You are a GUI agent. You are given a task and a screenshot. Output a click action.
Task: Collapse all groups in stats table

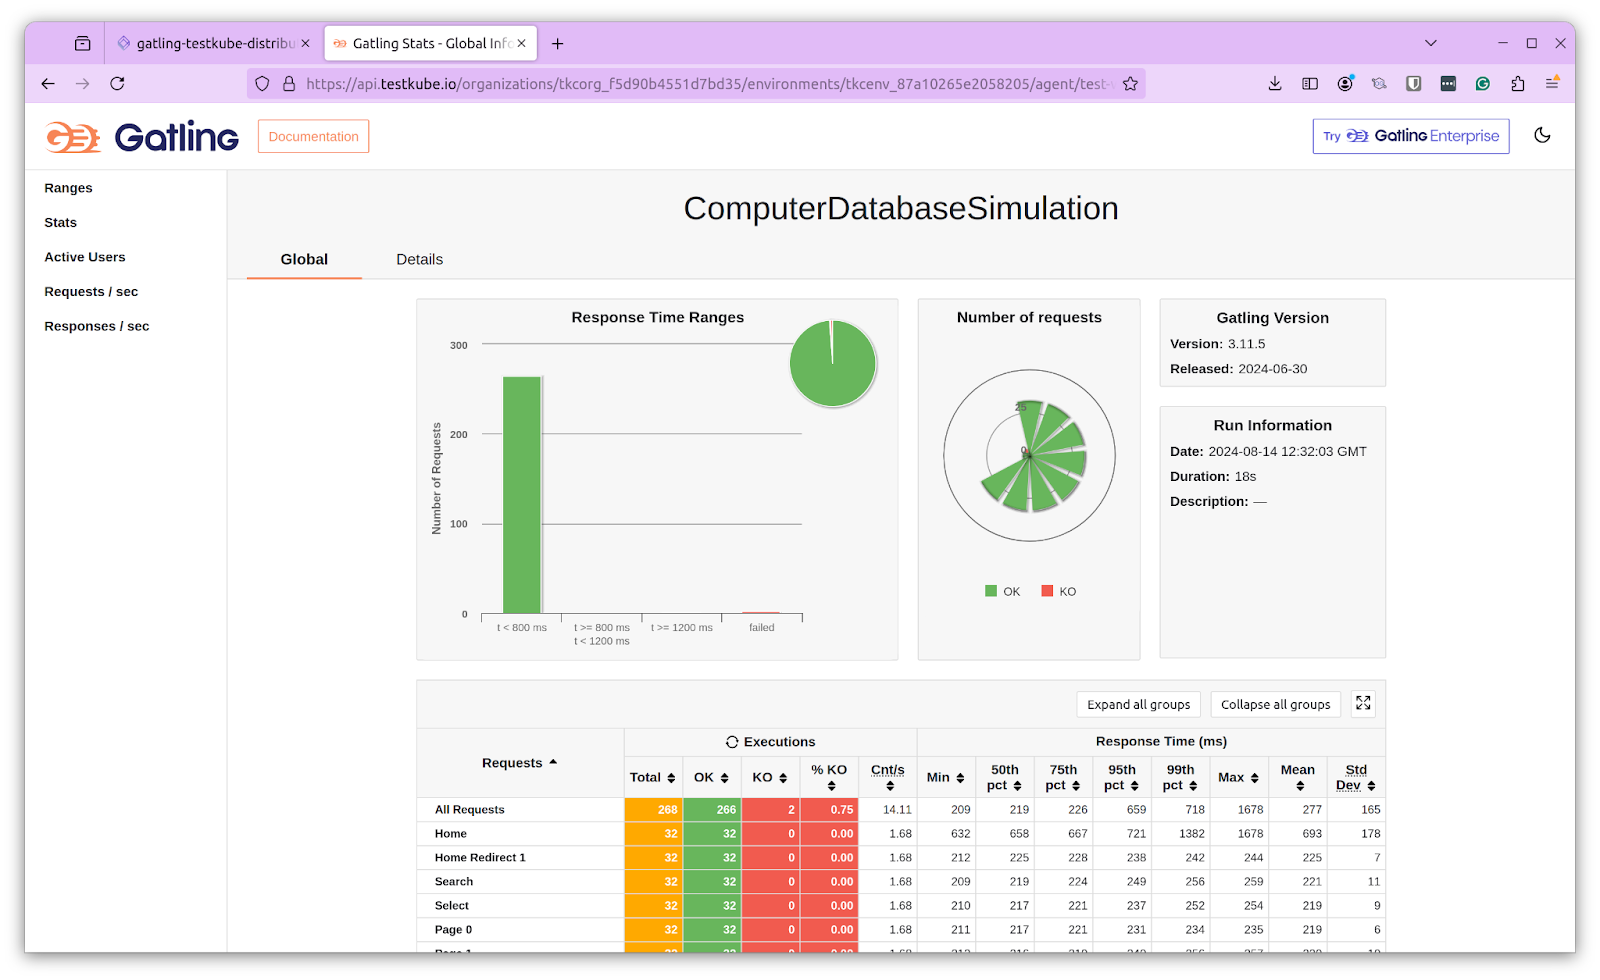[x=1275, y=704]
